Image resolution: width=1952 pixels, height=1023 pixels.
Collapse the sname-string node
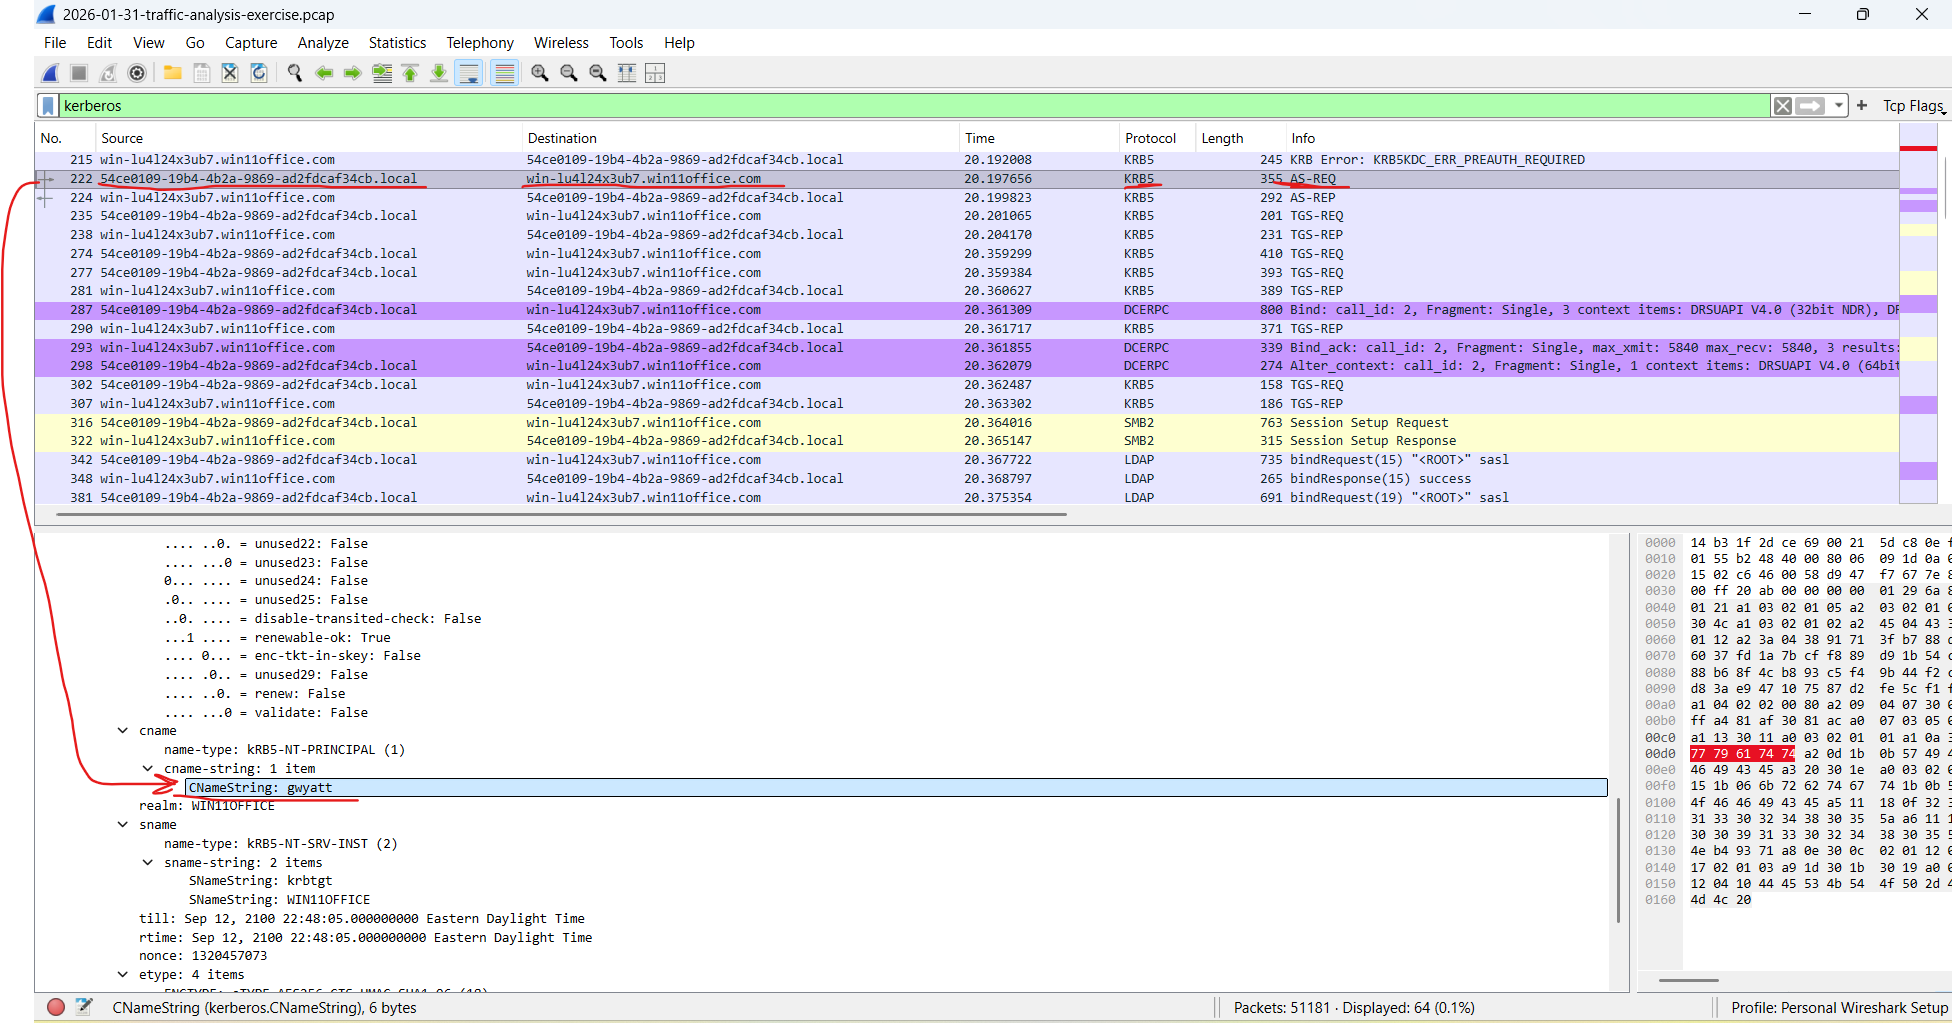tap(148, 863)
